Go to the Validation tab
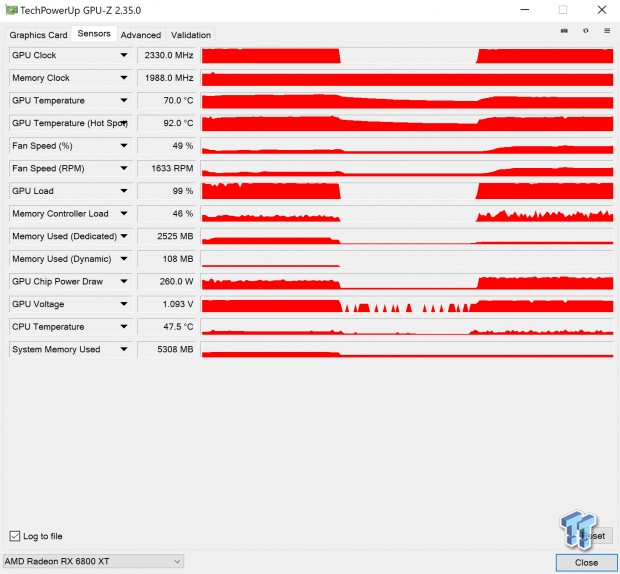The height and width of the screenshot is (574, 620). [191, 35]
